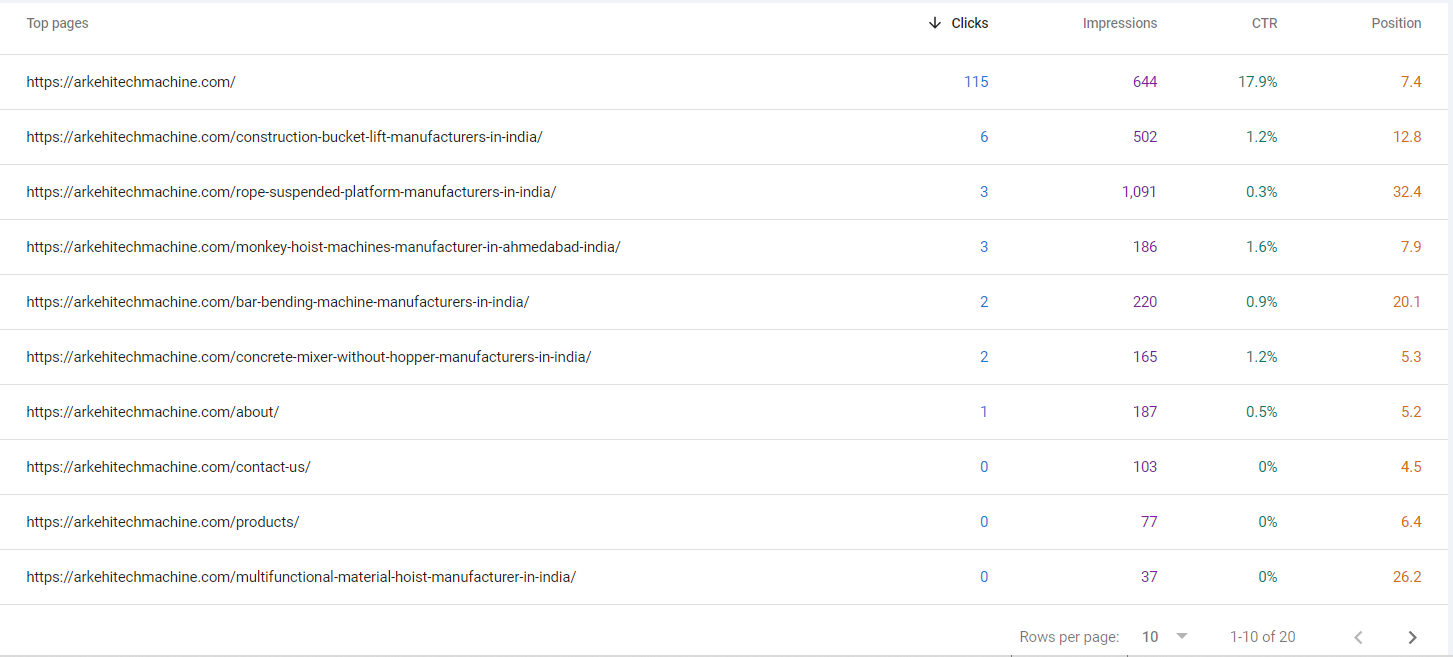Screen dimensions: 1453x657
Task: Go to the next page of results
Action: tap(1413, 637)
